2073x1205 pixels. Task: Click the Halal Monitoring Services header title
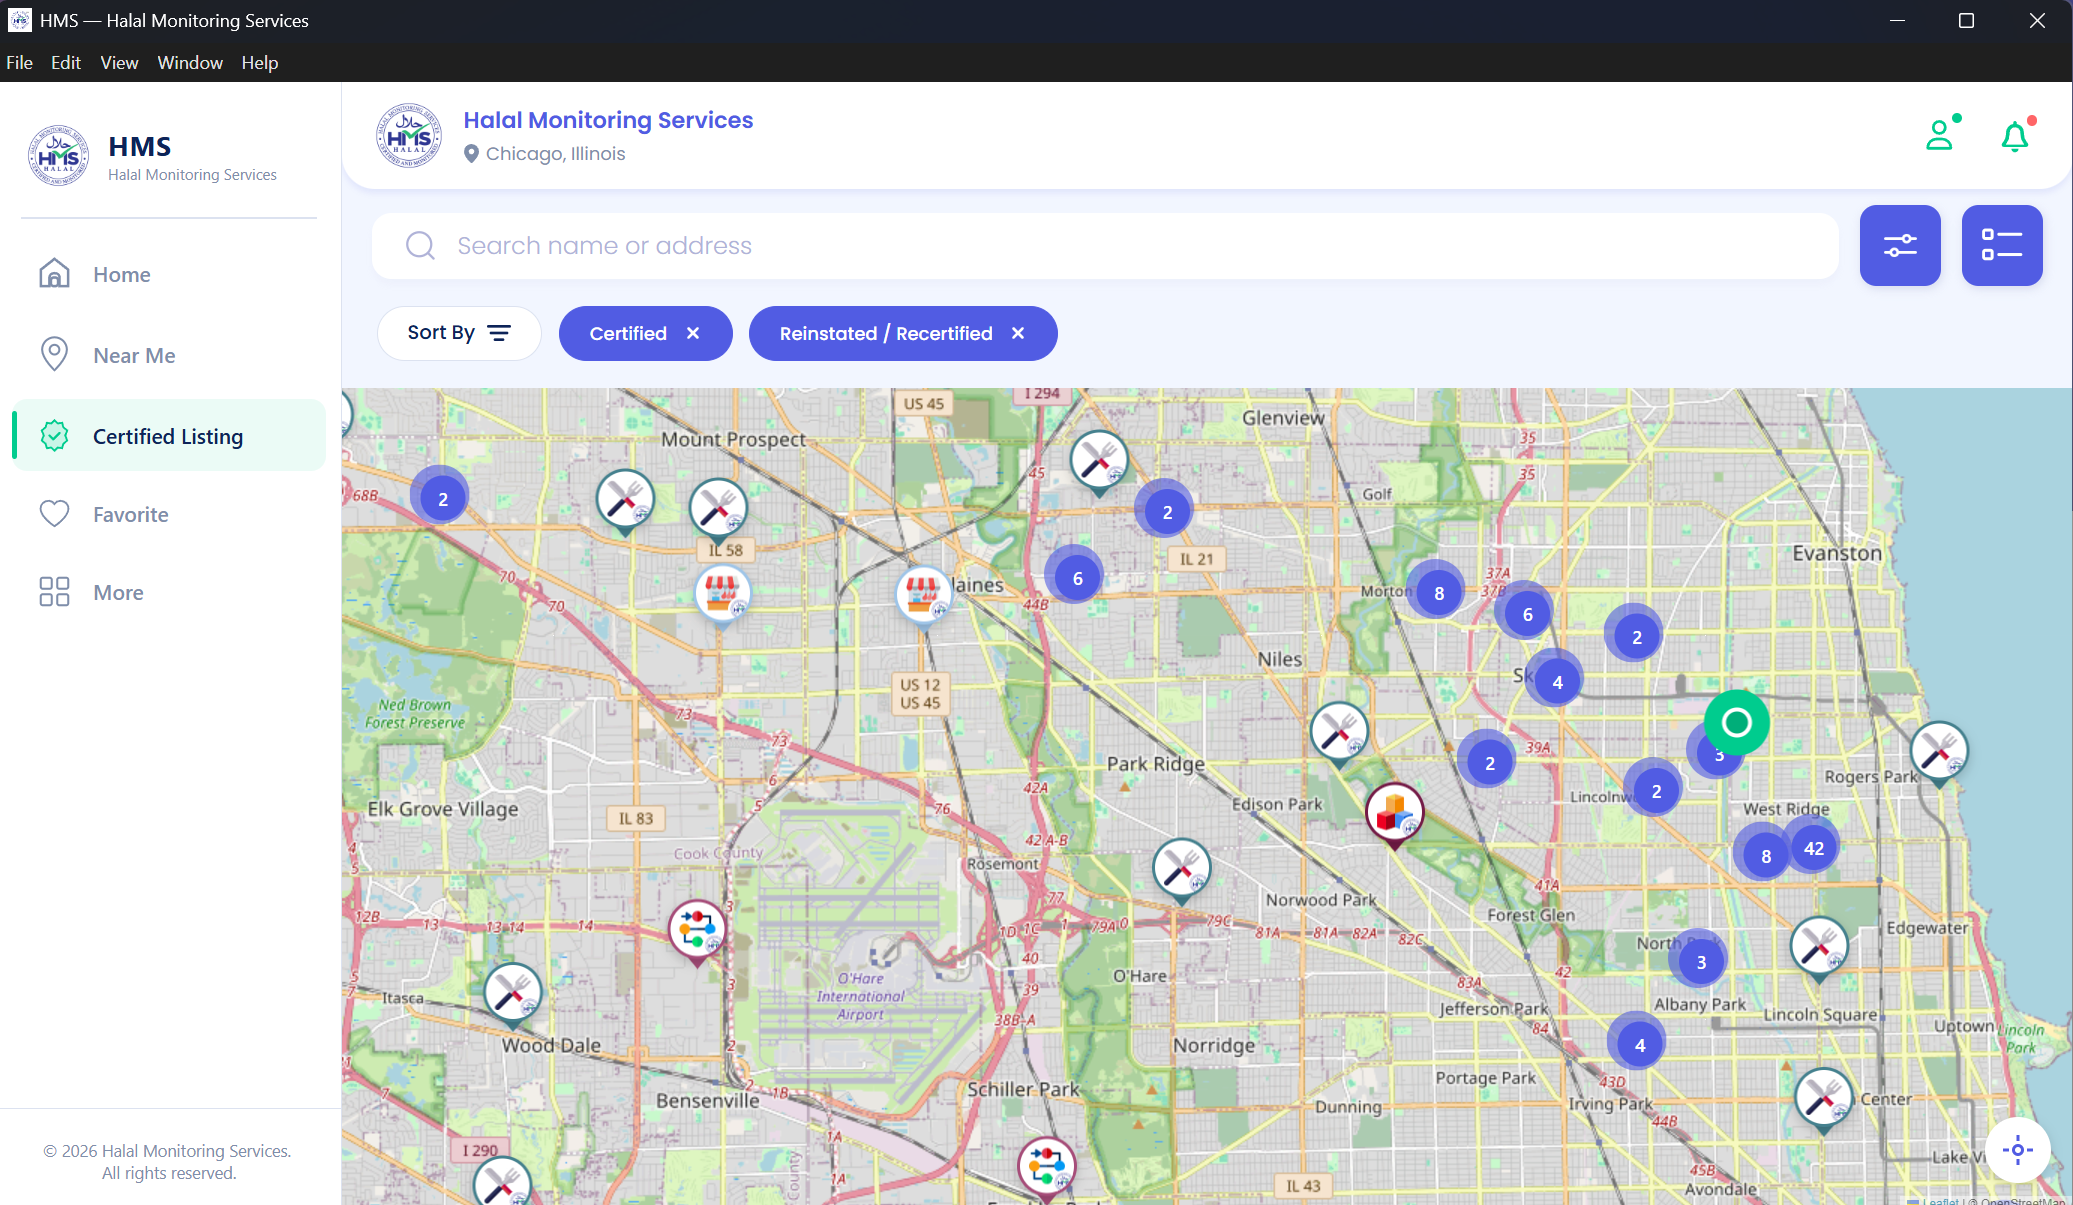(x=608, y=120)
